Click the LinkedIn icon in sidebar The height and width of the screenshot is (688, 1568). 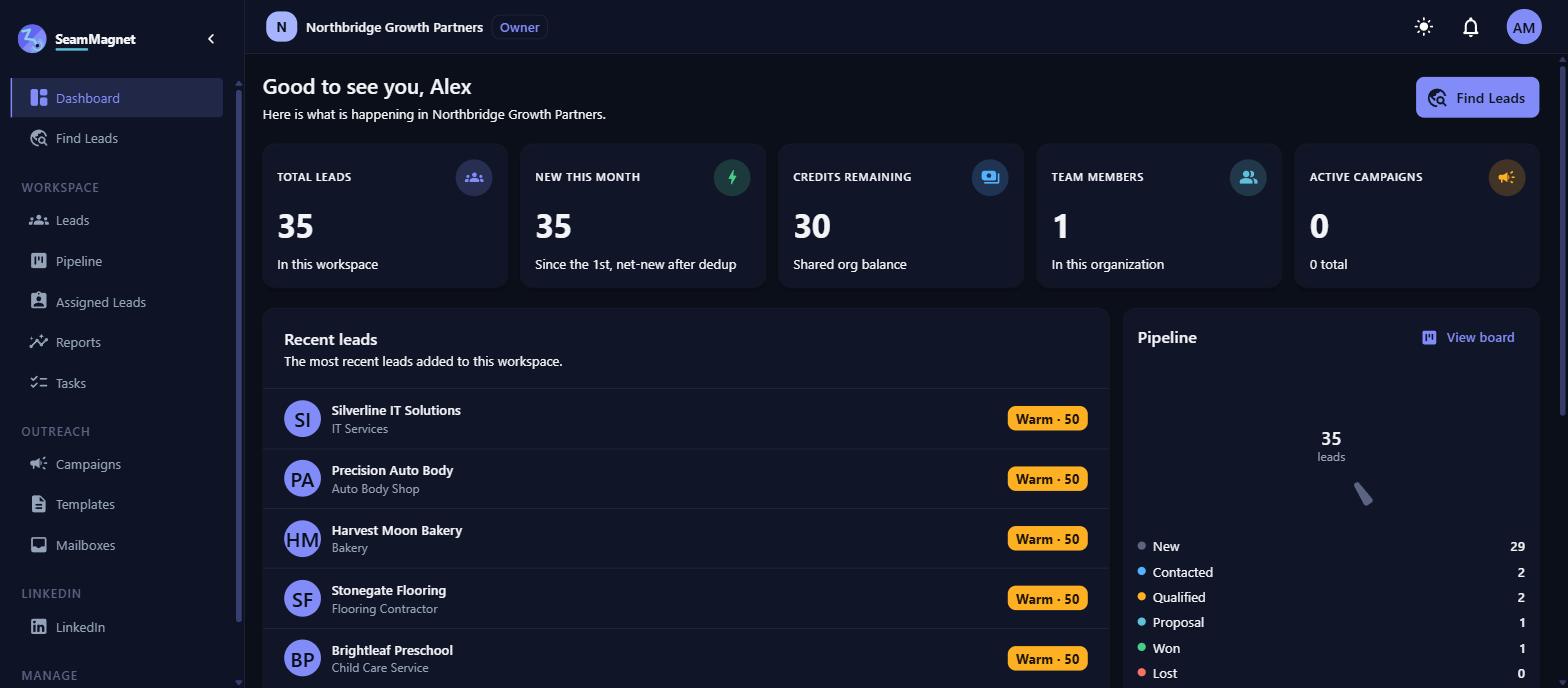(39, 627)
